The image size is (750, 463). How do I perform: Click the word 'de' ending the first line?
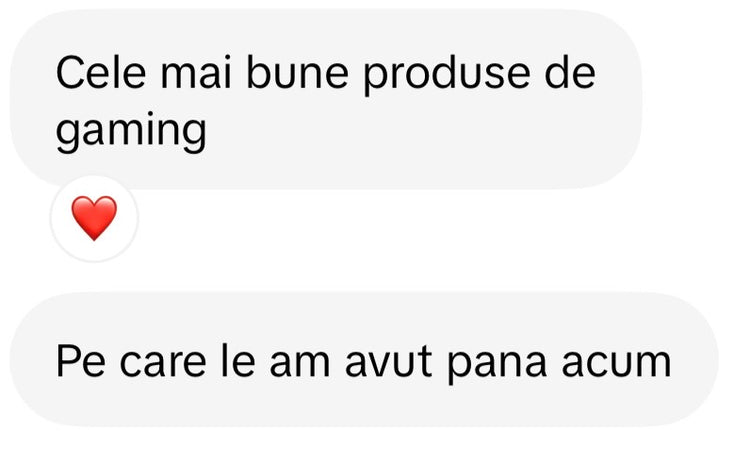point(570,72)
